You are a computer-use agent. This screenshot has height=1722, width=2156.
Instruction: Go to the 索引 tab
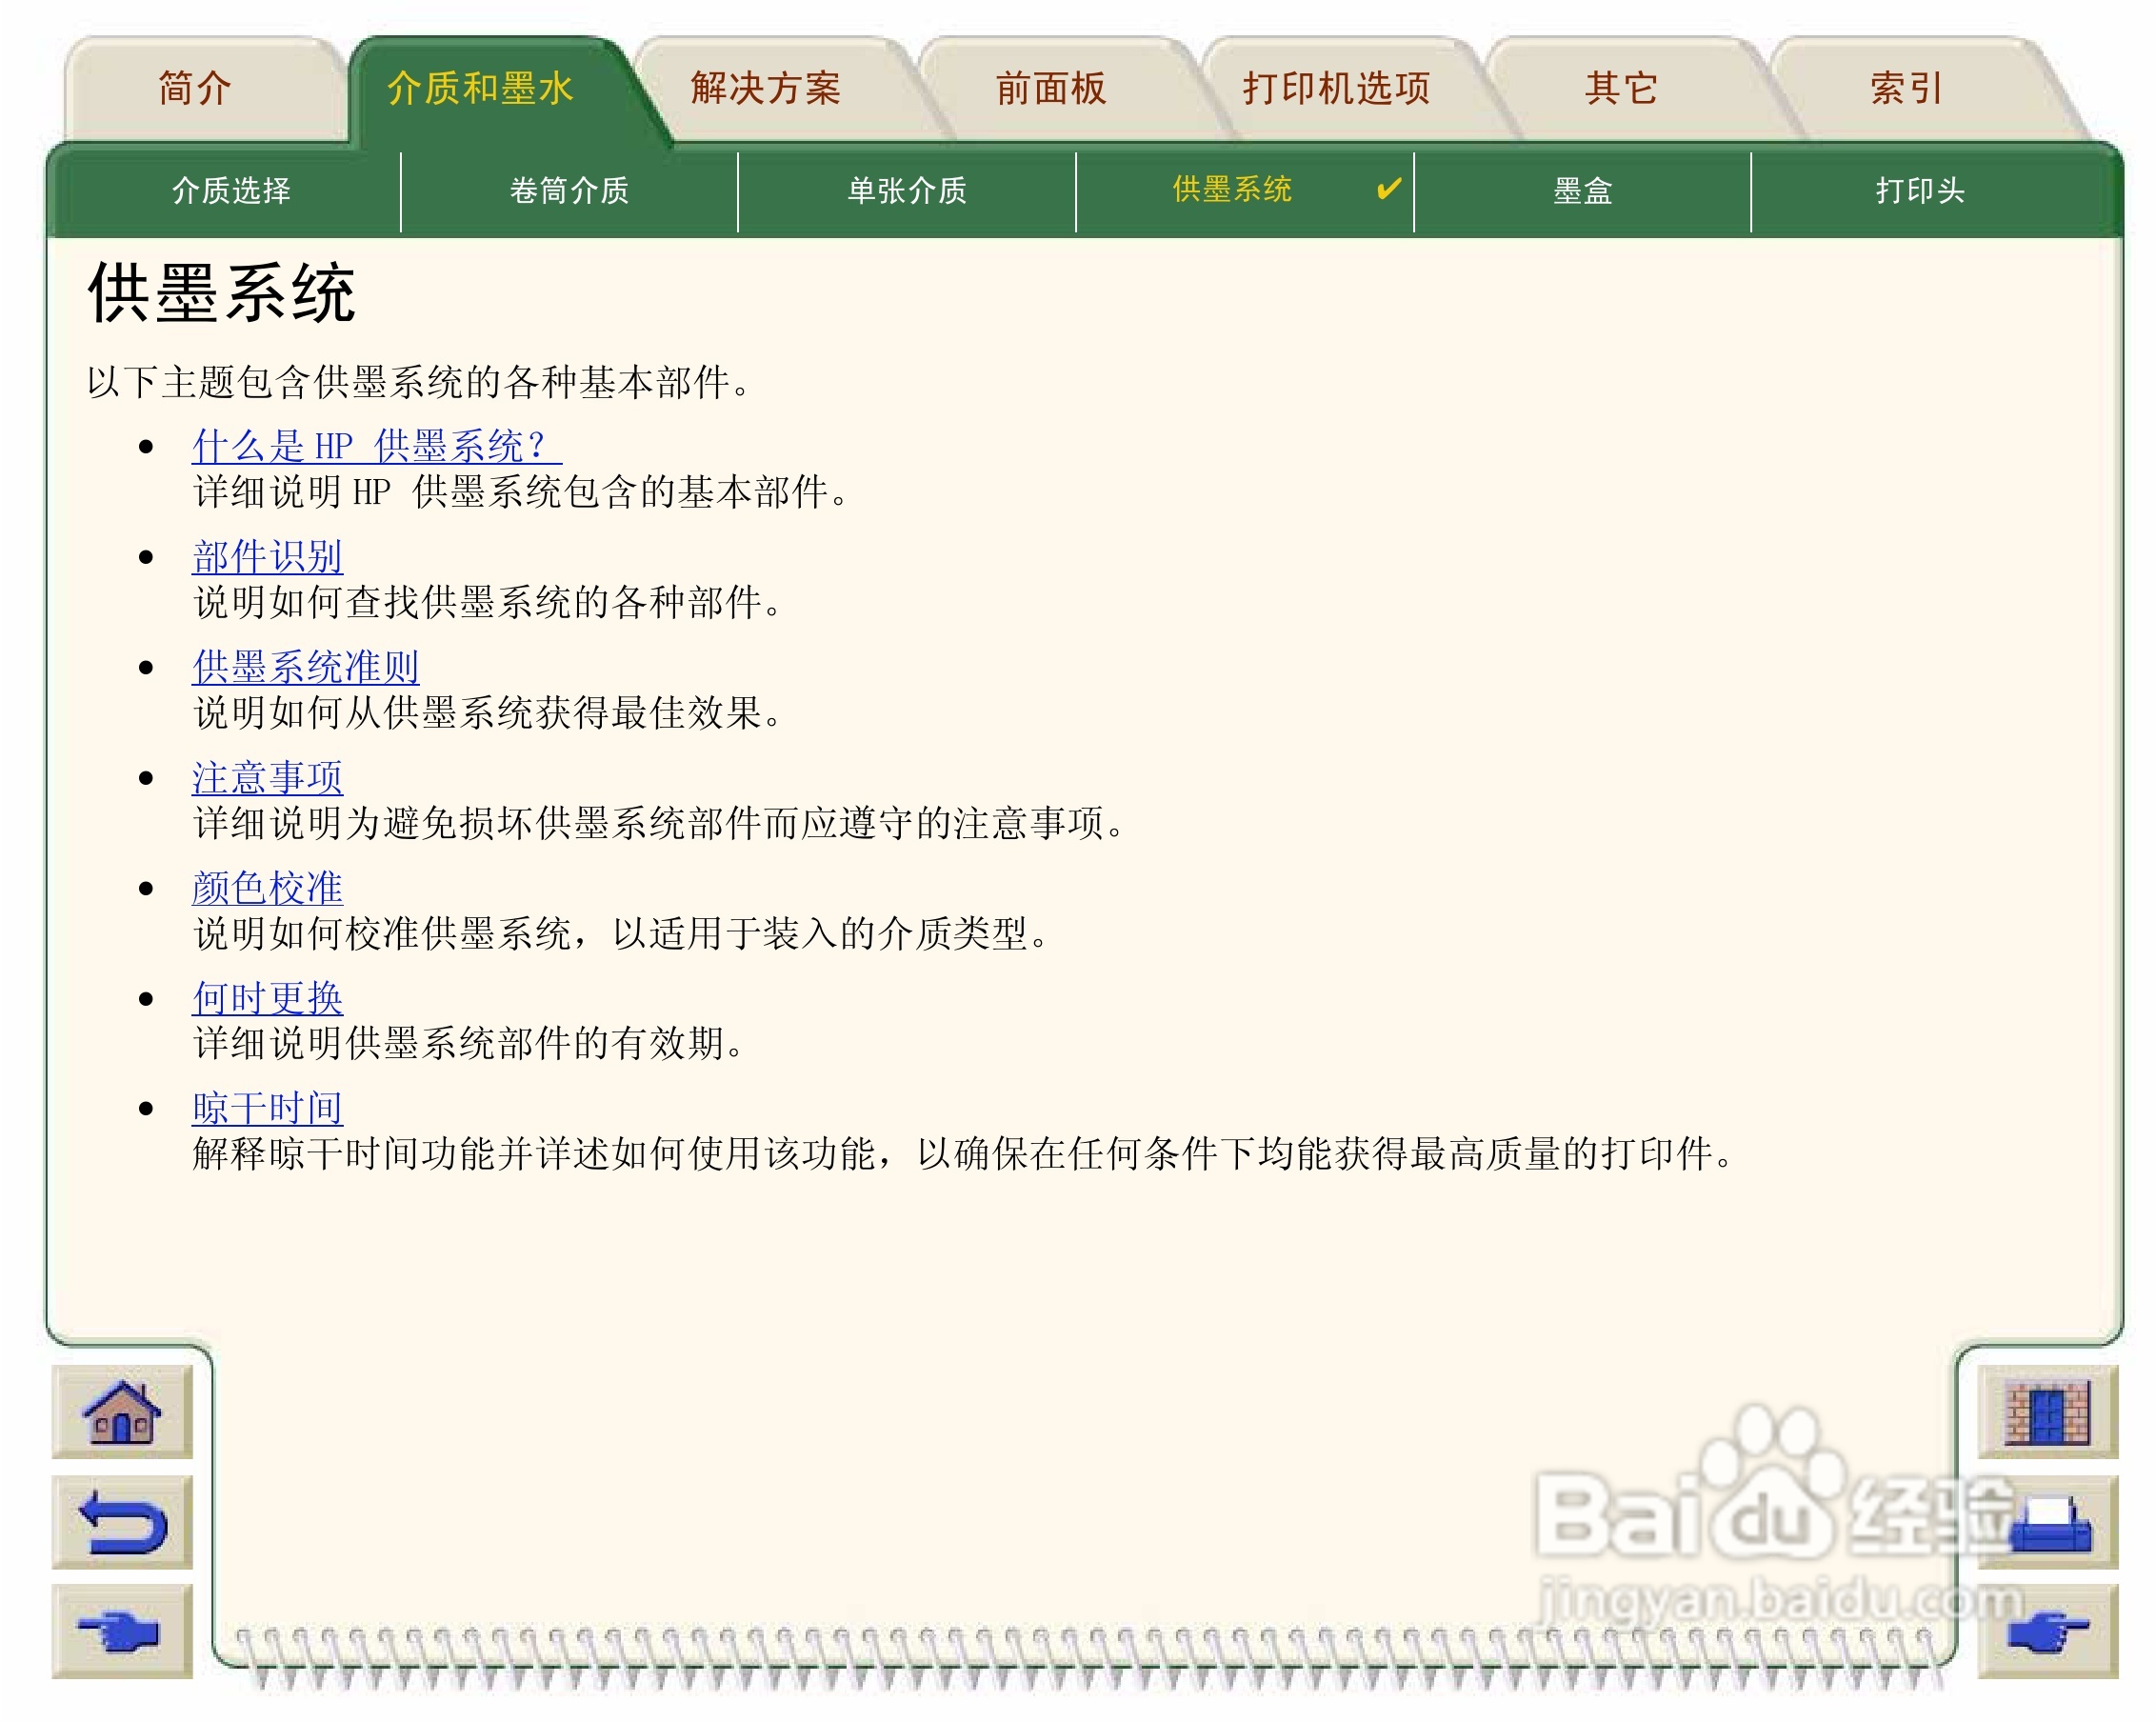tap(1906, 88)
